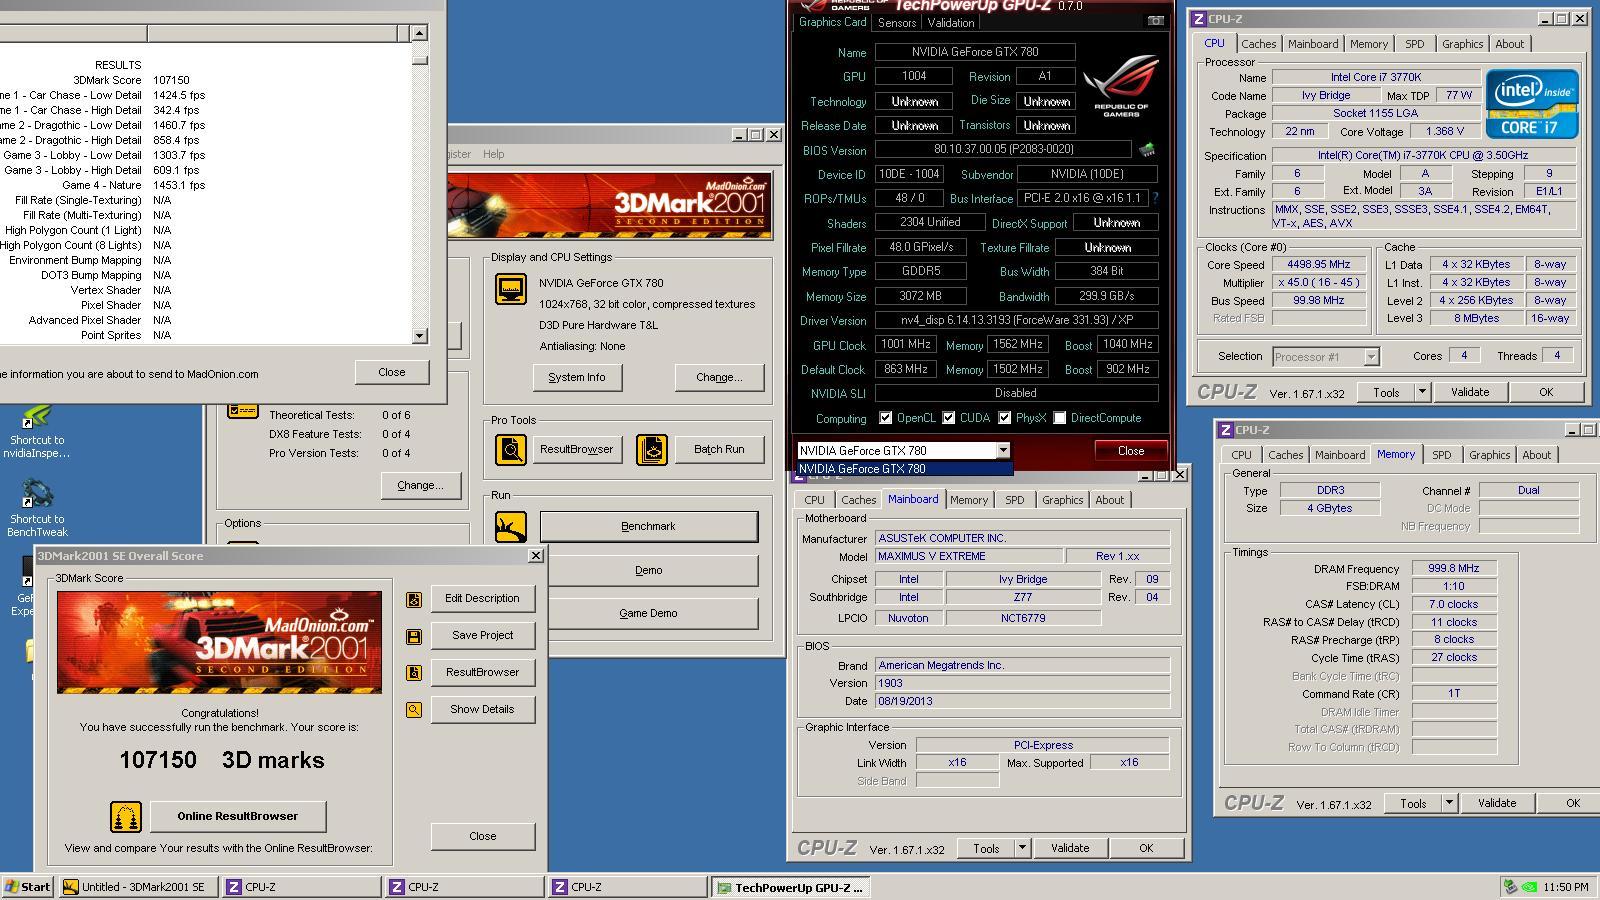This screenshot has width=1600, height=900.
Task: Click the Demo button
Action: point(649,570)
